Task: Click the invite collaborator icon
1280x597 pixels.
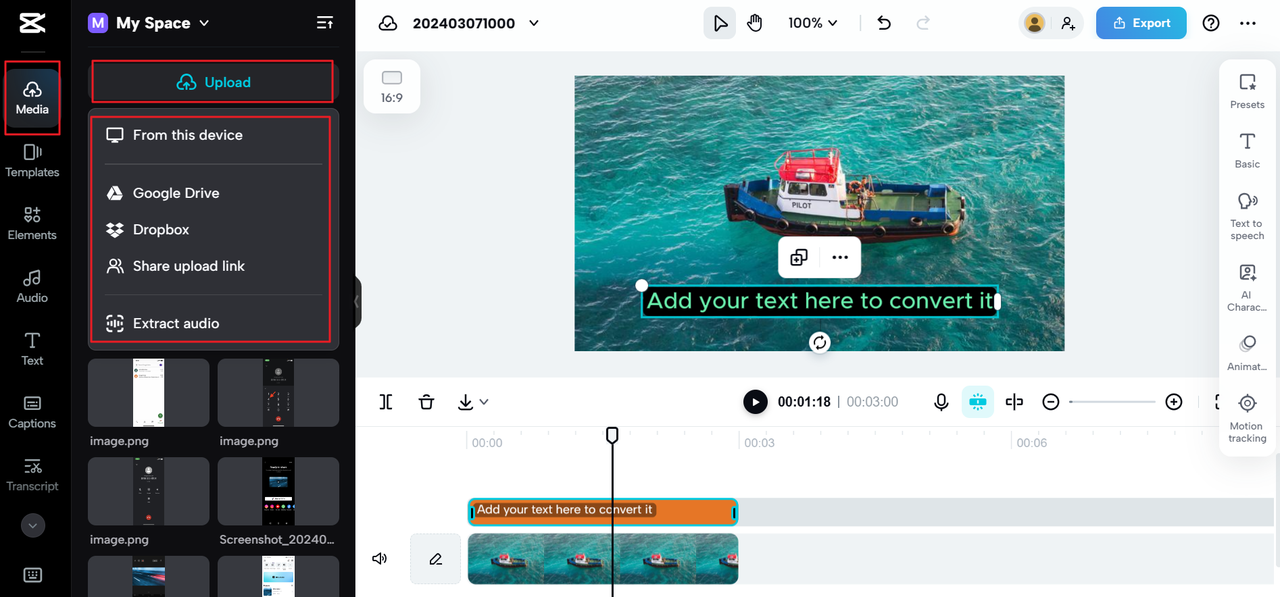Action: tap(1068, 23)
